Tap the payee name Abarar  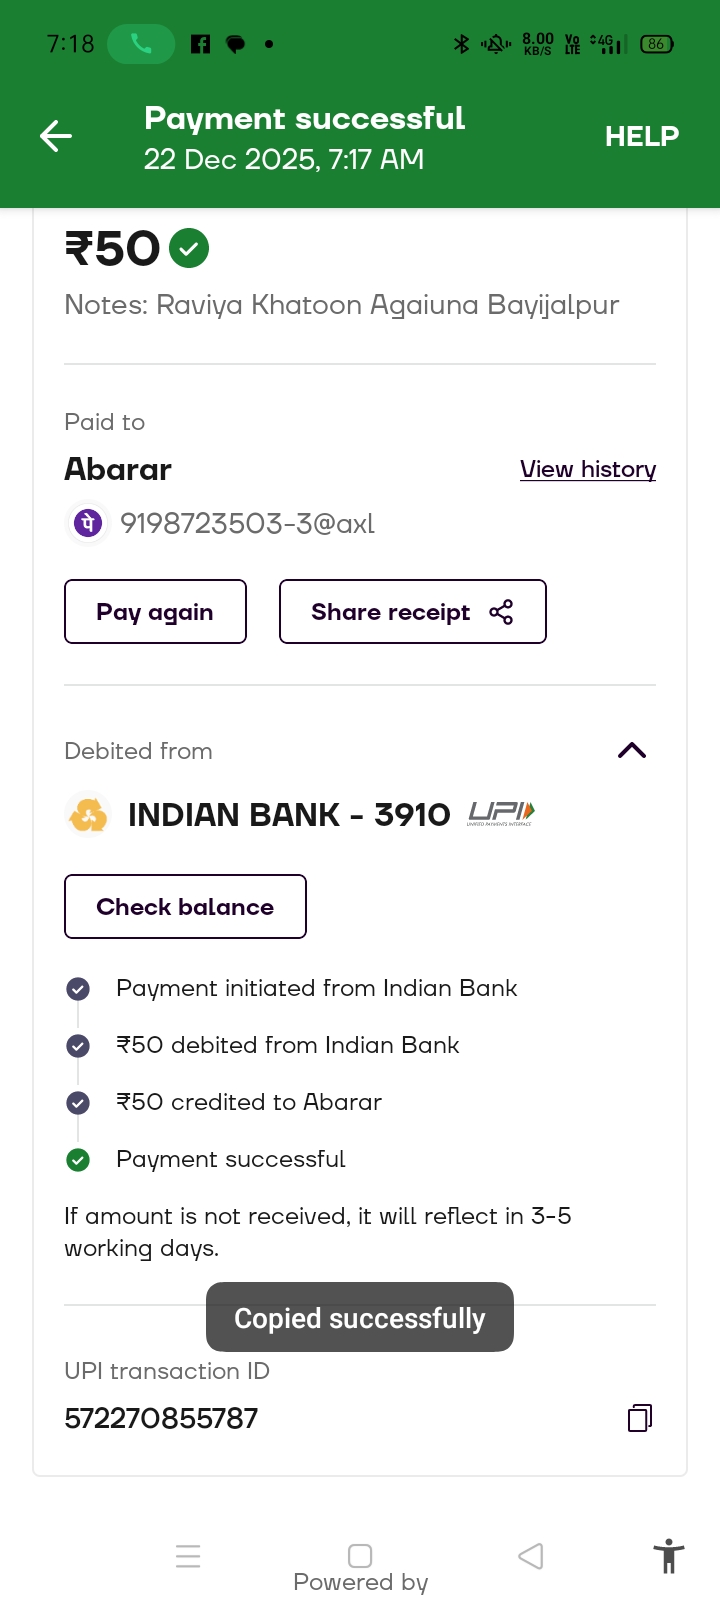tap(118, 469)
